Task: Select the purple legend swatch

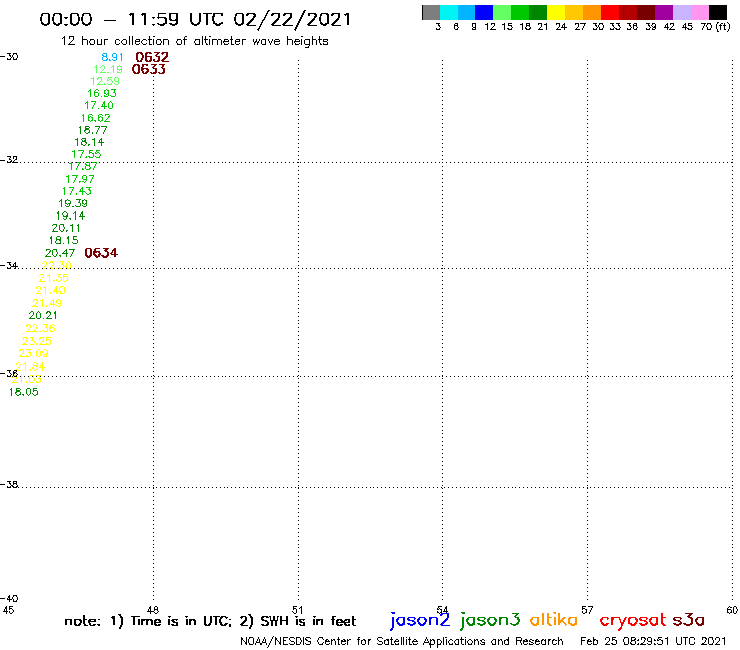Action: [664, 12]
